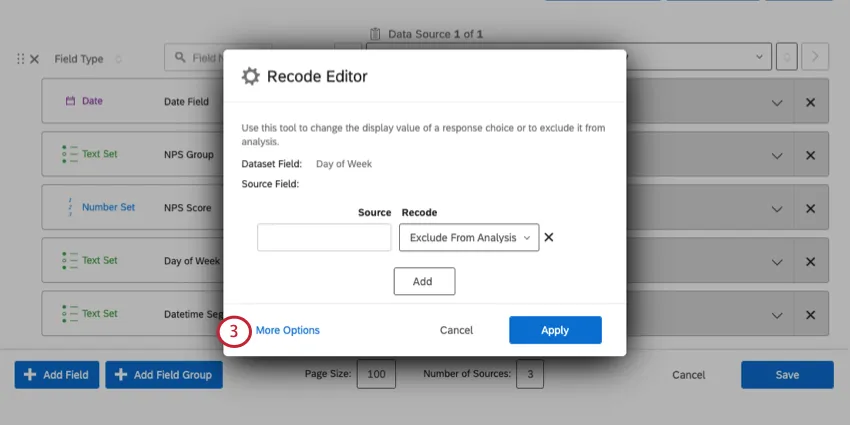Delete the NPS Score row
850x425 pixels.
810,209
